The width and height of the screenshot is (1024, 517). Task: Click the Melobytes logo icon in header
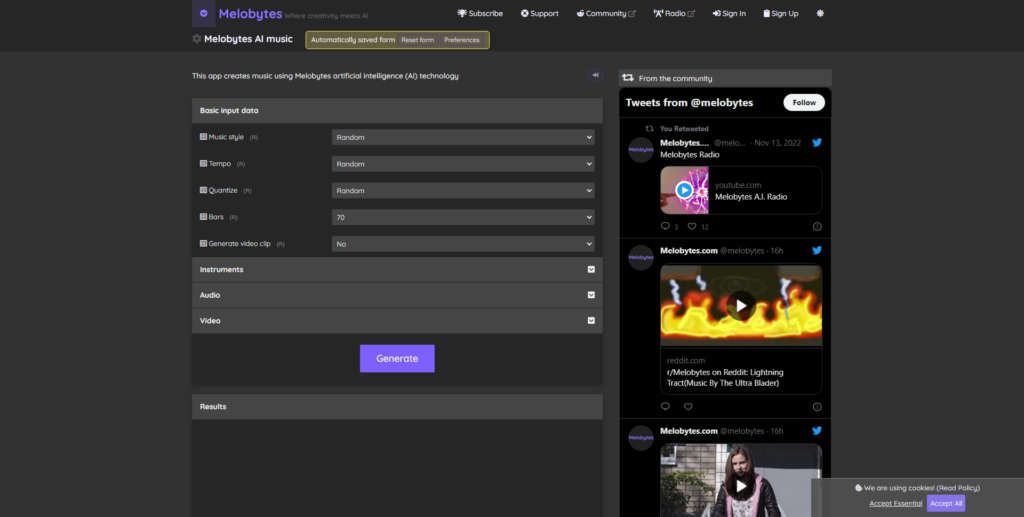[x=204, y=13]
